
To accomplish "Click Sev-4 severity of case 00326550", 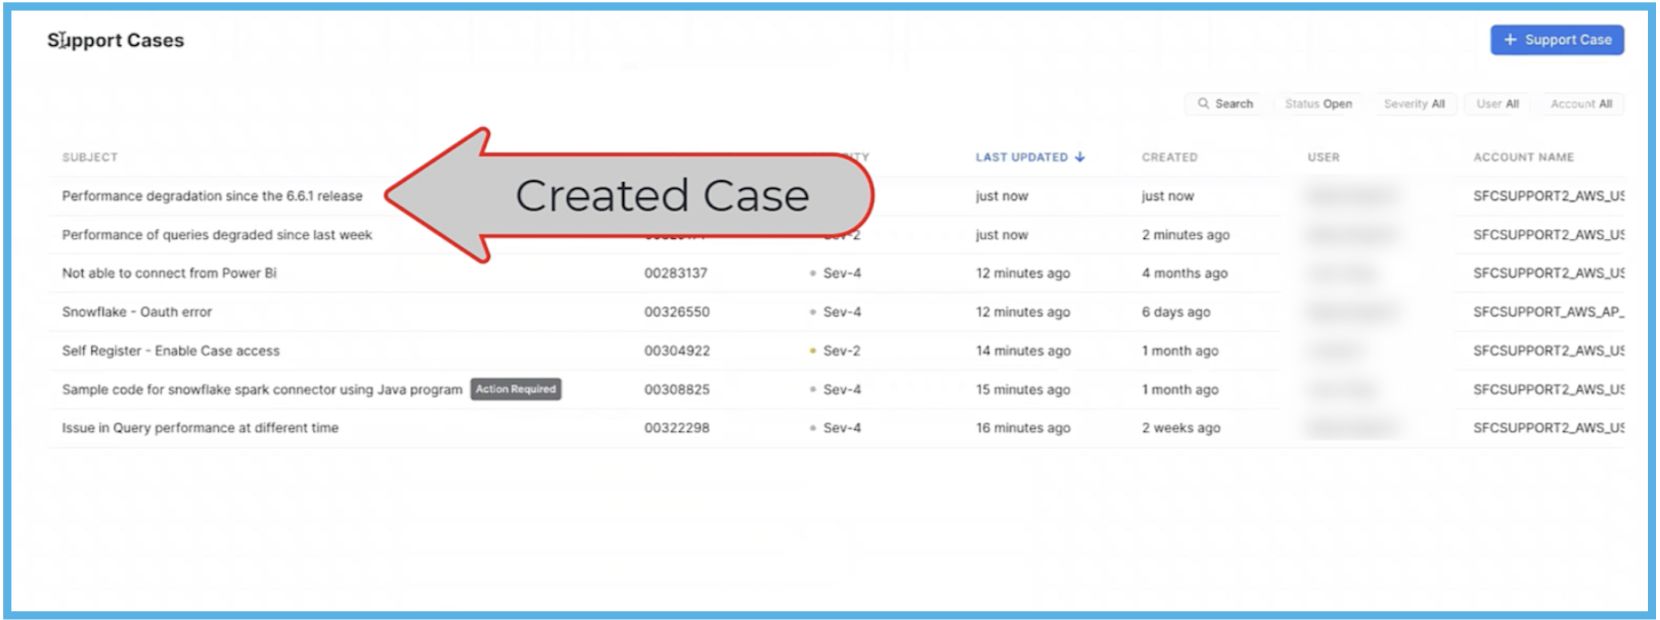I will (x=842, y=312).
